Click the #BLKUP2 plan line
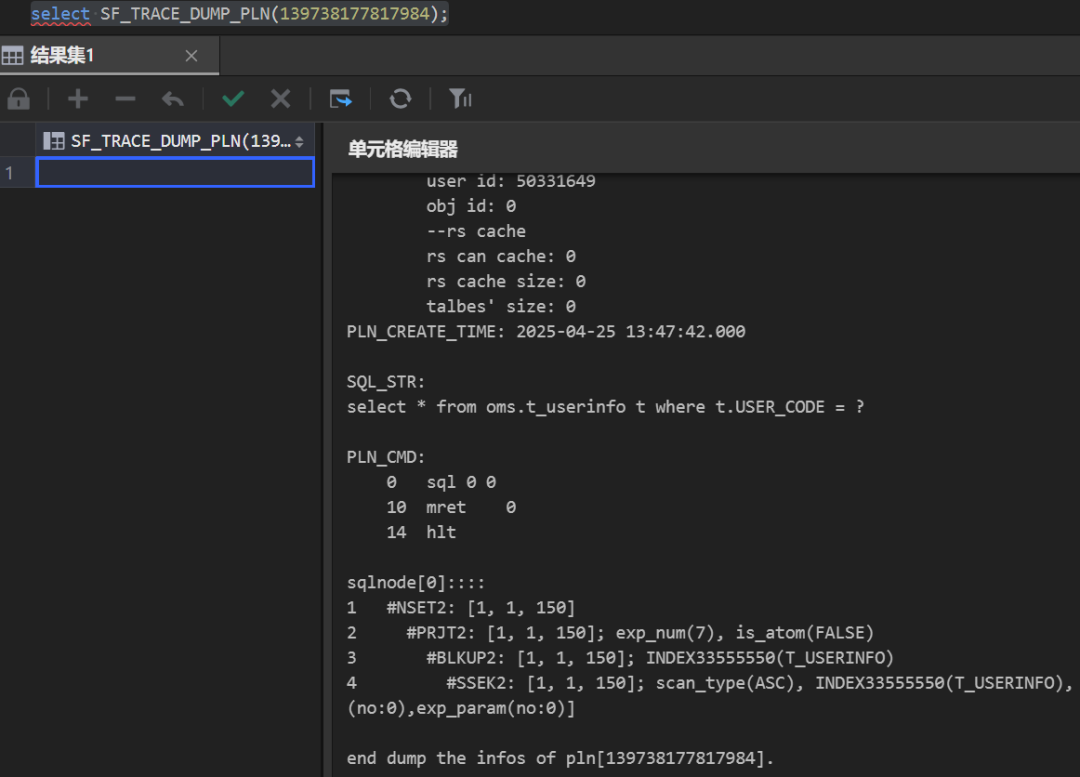Screen dimensions: 1080x777 621,659
